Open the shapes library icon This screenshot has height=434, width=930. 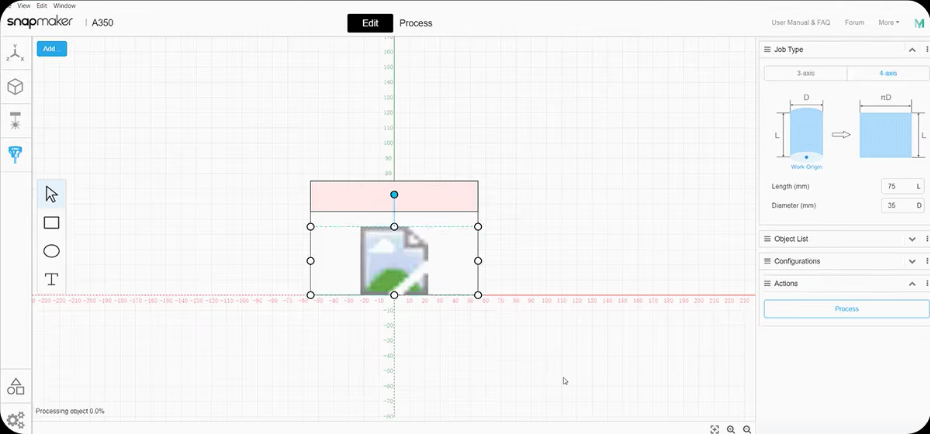[15, 387]
